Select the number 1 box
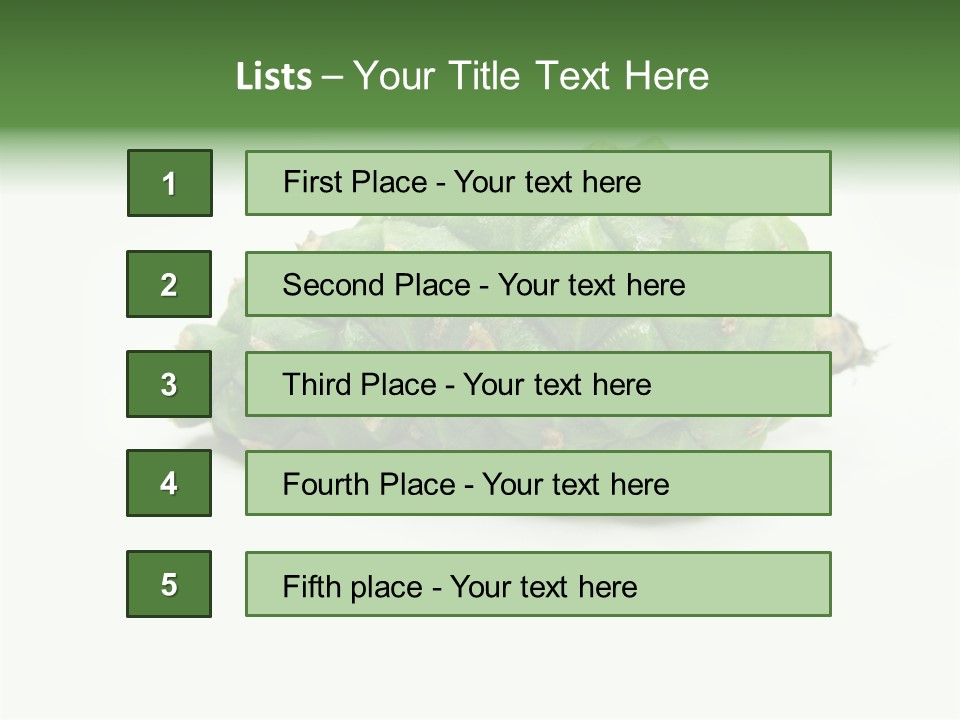960x720 pixels. pyautogui.click(x=169, y=183)
